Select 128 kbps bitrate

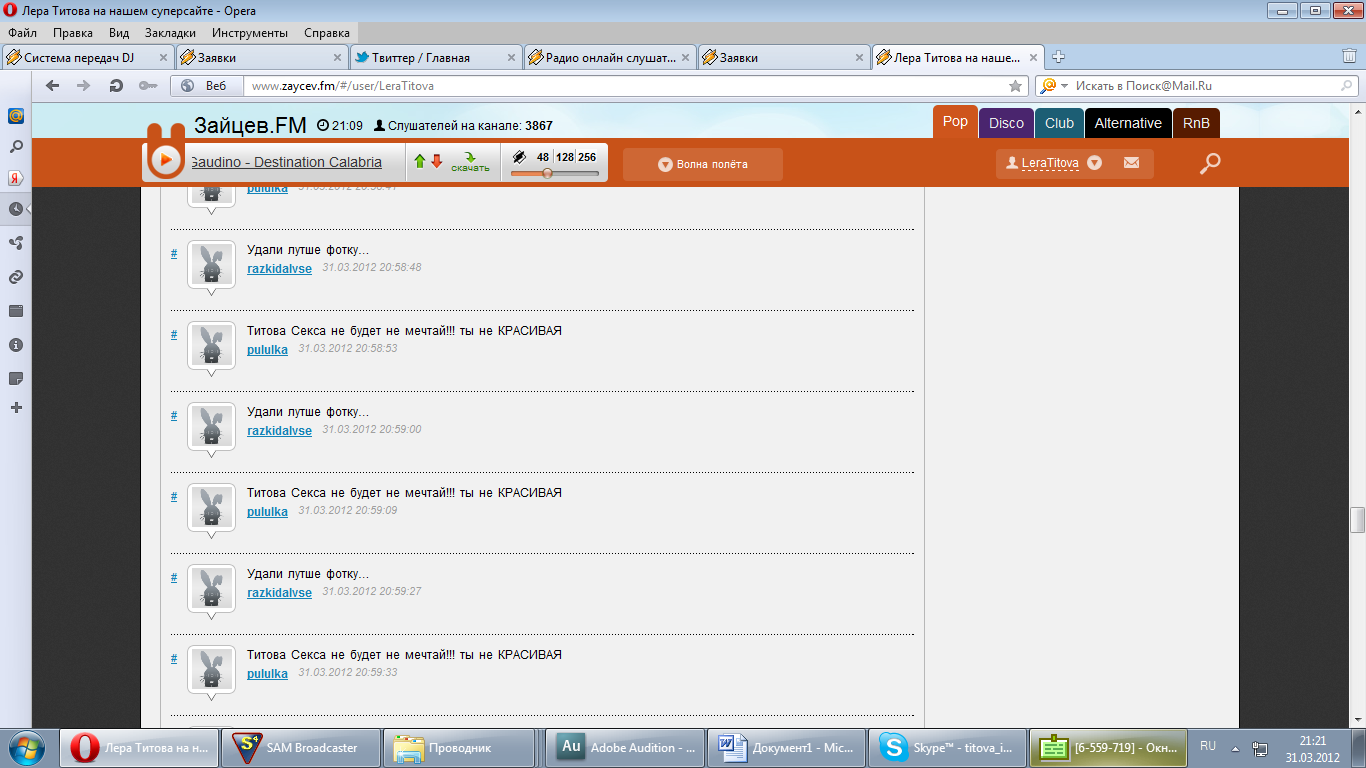(x=565, y=157)
